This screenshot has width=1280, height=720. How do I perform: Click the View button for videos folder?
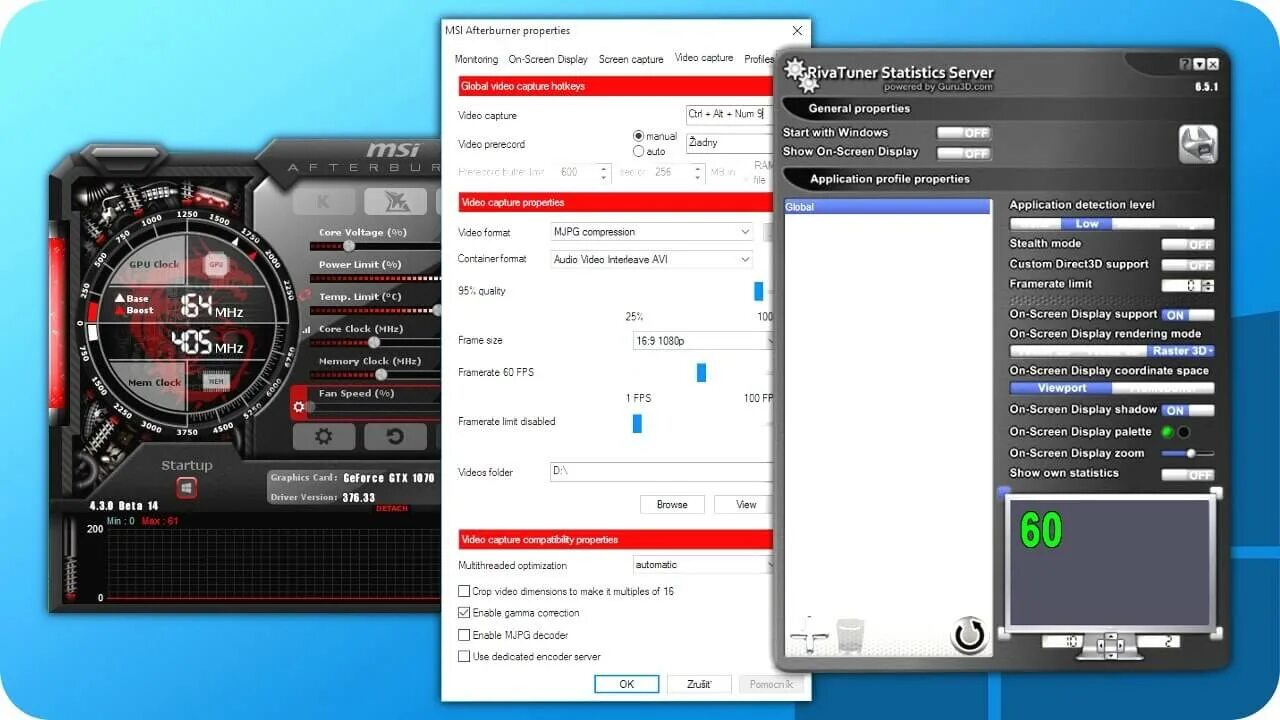point(746,504)
